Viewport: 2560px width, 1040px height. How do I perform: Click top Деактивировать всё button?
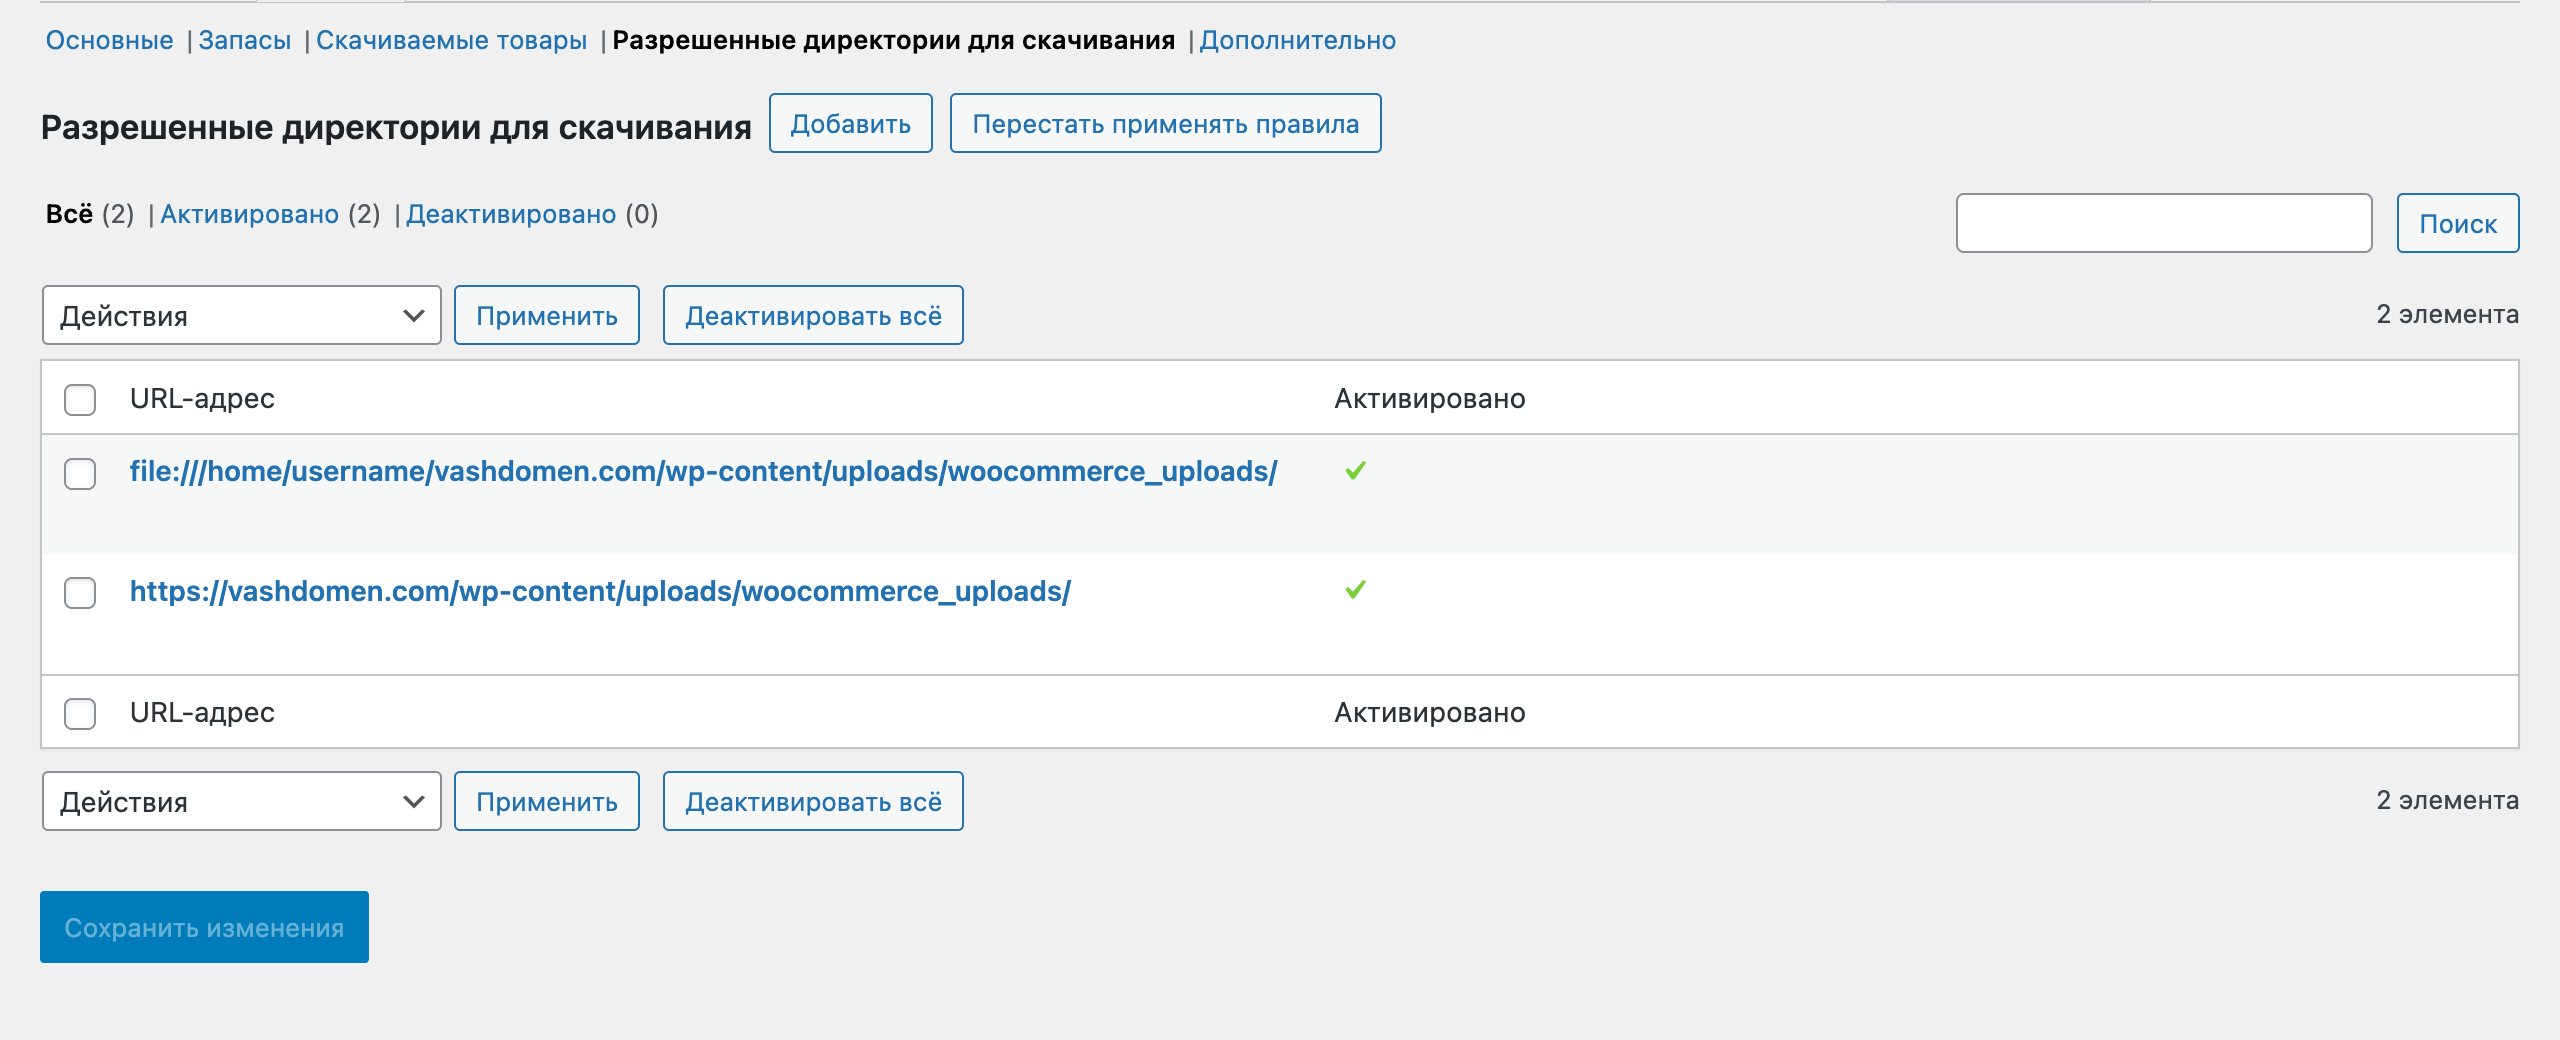pos(813,316)
